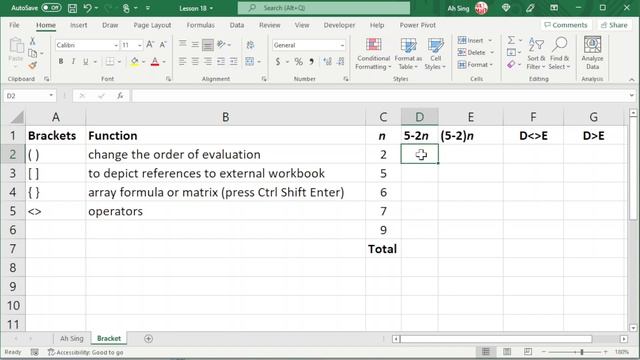Click the Wrap Text icon

pyautogui.click(x=250, y=45)
